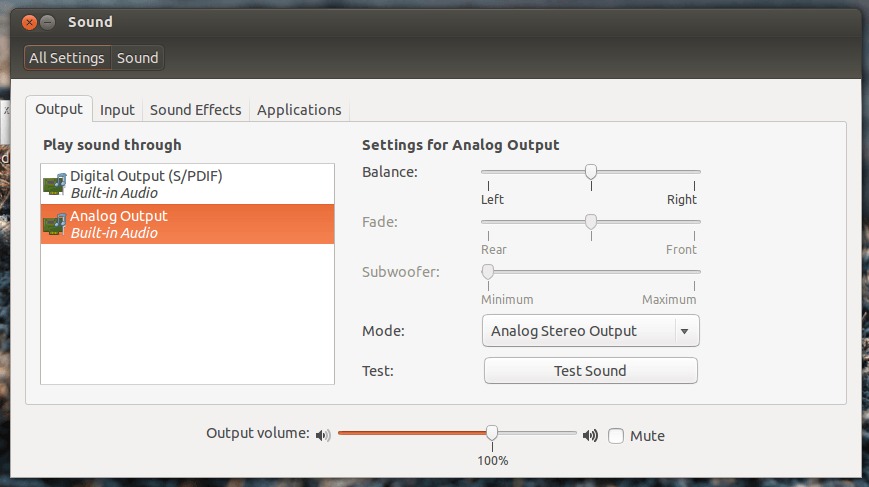Click the Sound breadcrumb button
The image size is (869, 487).
click(137, 58)
